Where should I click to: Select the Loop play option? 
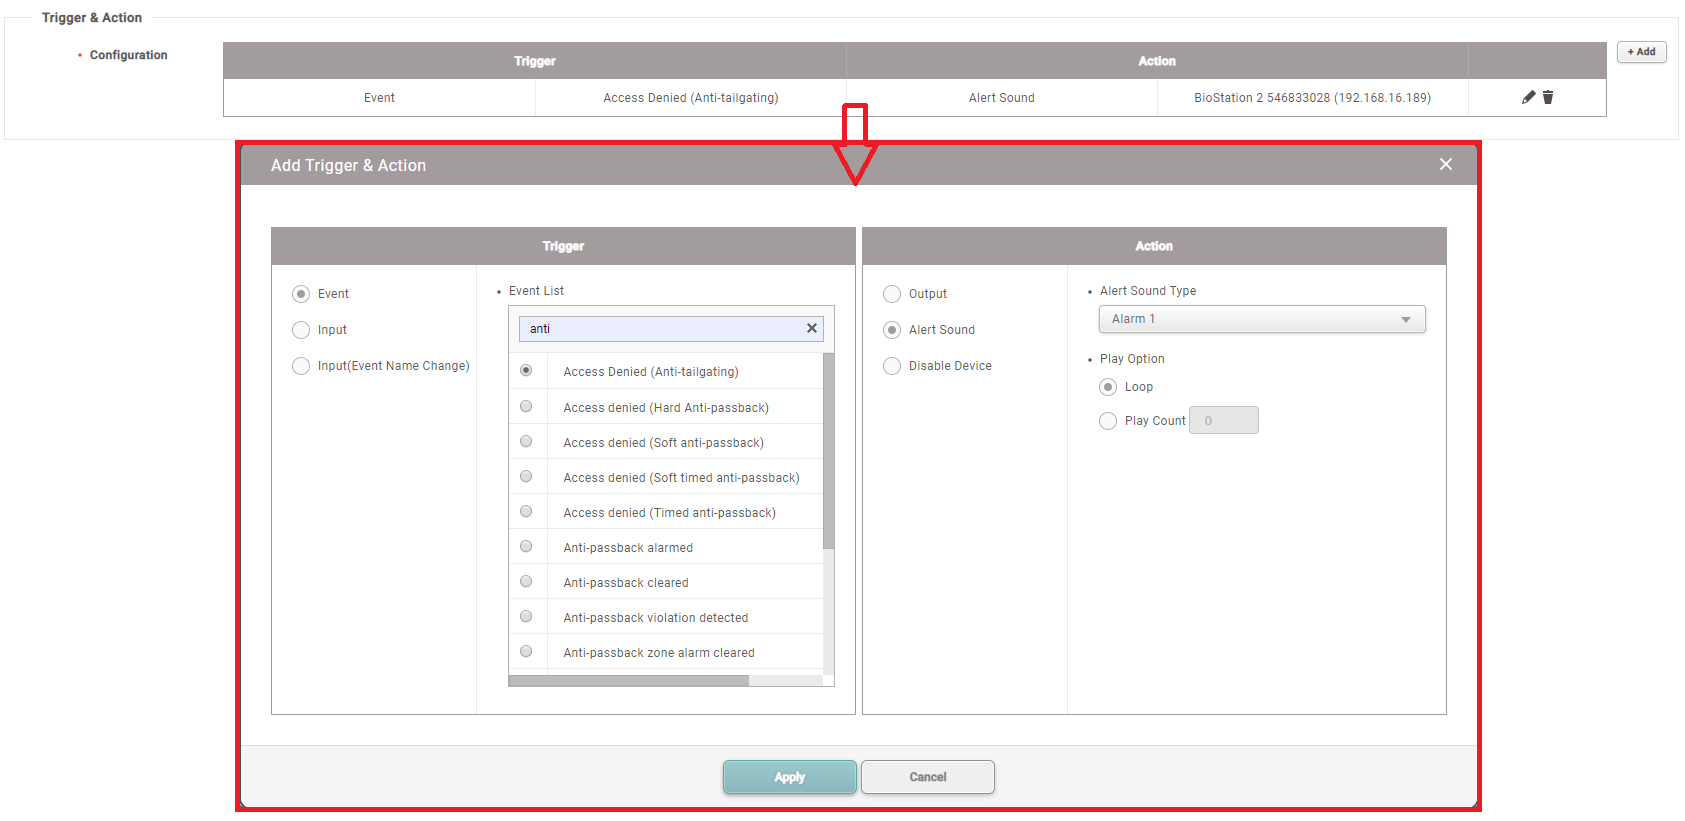[1108, 387]
